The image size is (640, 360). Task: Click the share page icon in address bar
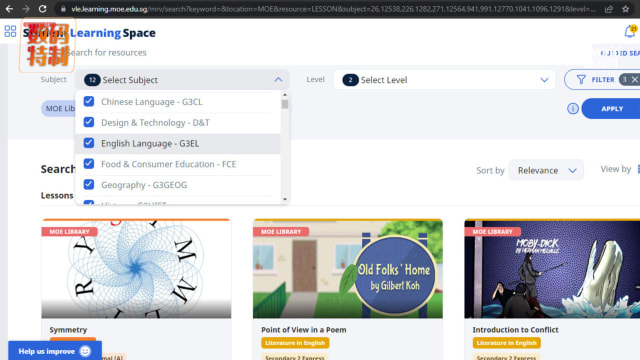(x=609, y=9)
